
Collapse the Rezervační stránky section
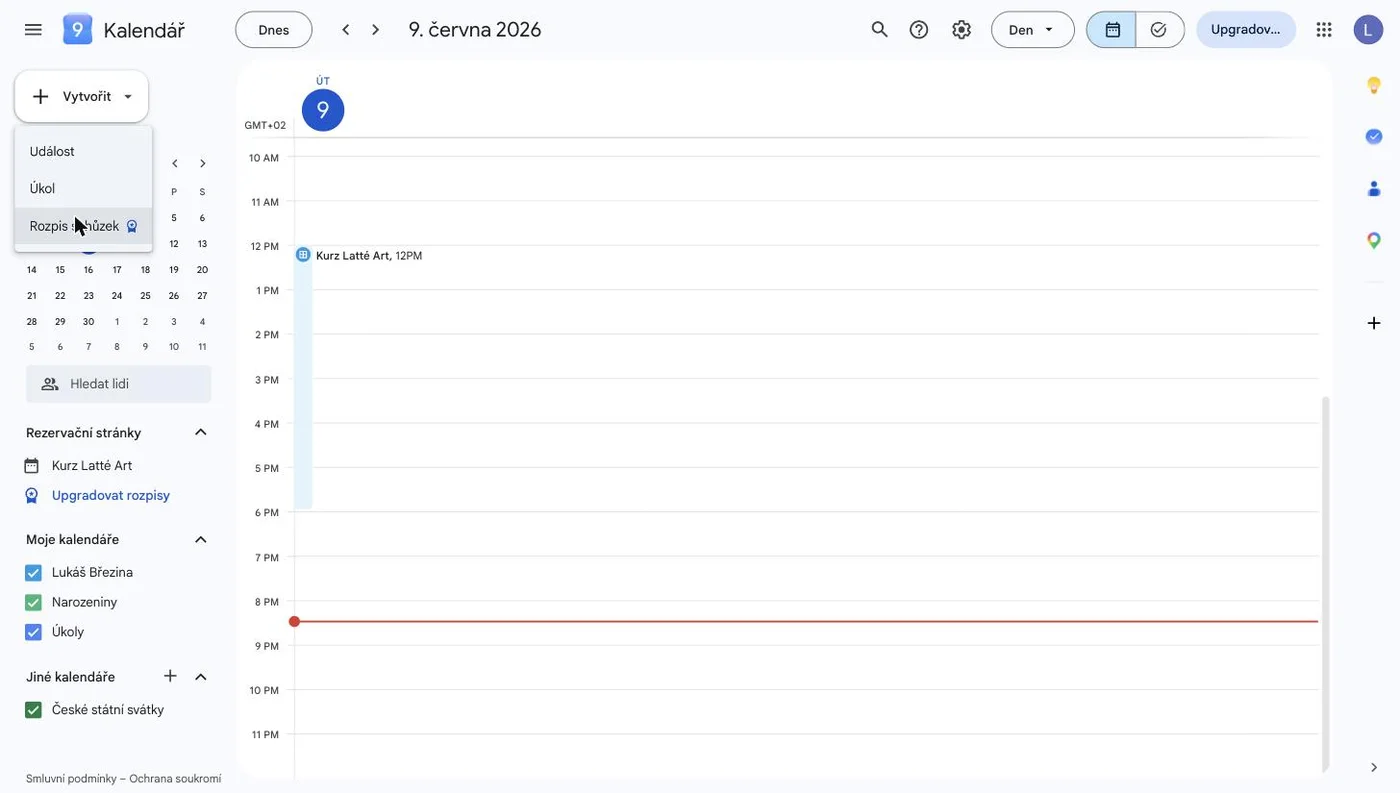click(201, 432)
